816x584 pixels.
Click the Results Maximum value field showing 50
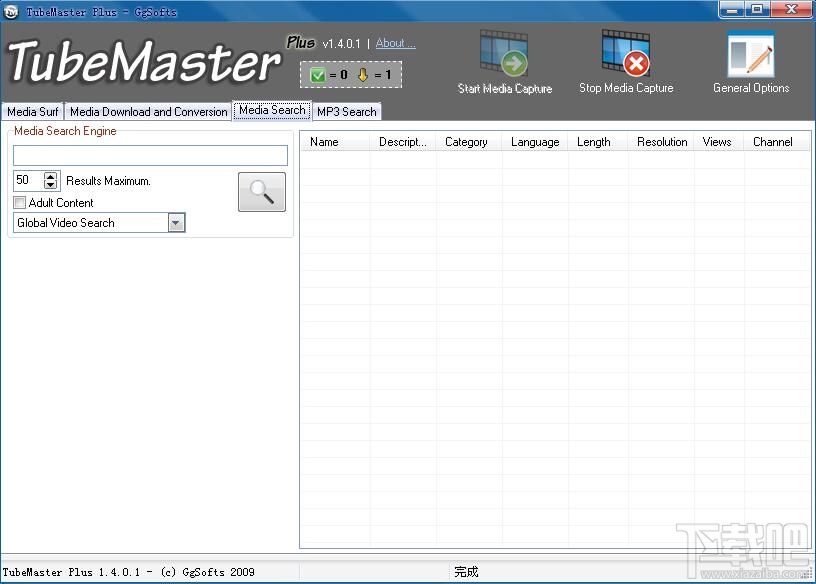click(29, 181)
